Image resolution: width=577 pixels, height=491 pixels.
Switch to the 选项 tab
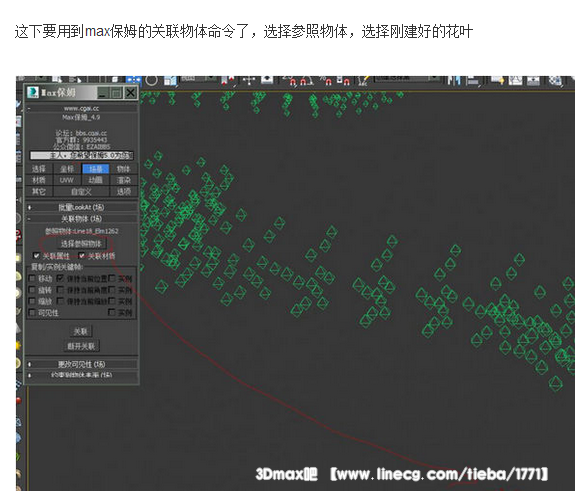point(124,192)
